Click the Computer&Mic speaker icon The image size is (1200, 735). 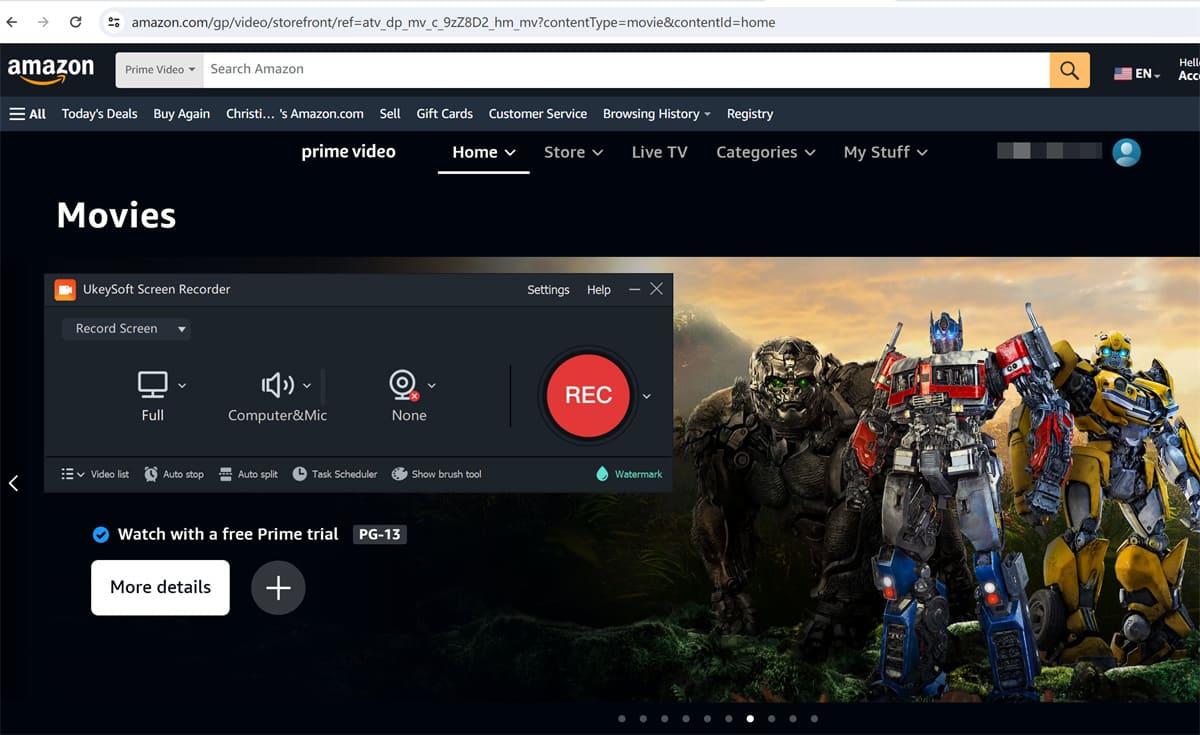[277, 385]
